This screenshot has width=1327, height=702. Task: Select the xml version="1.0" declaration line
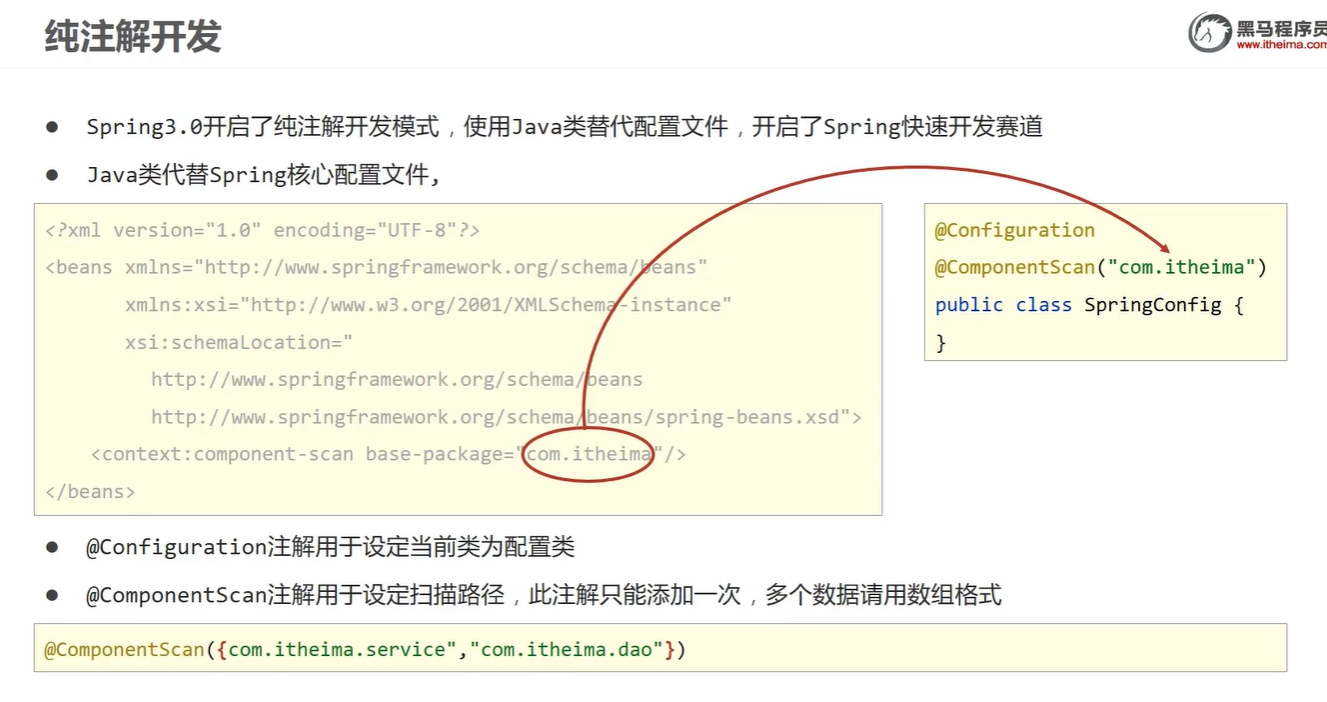(263, 230)
